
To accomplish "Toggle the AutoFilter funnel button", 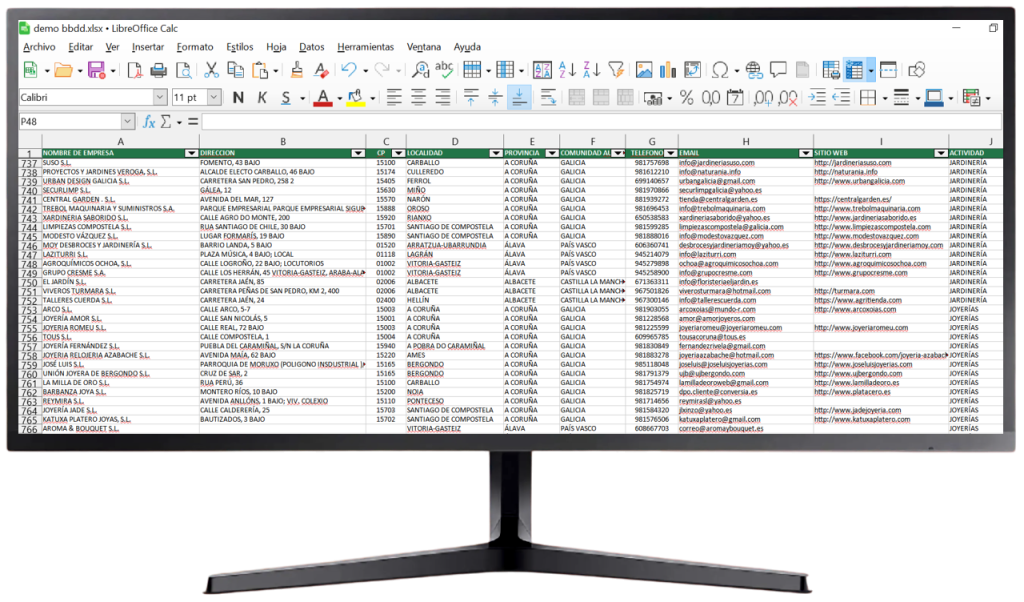I will [616, 70].
